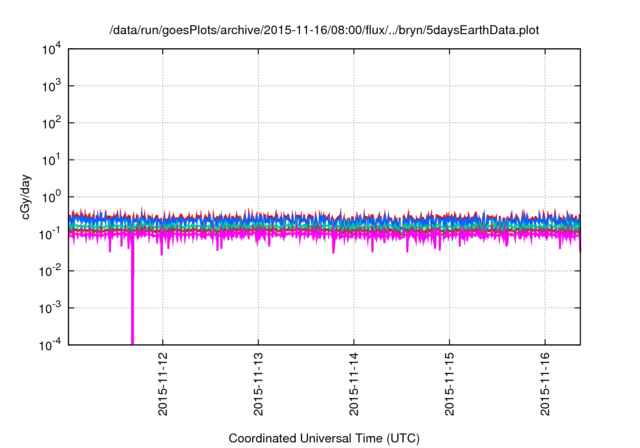The width and height of the screenshot is (640, 448).
Task: Select the cGy/day y-axis label
Action: coord(26,197)
